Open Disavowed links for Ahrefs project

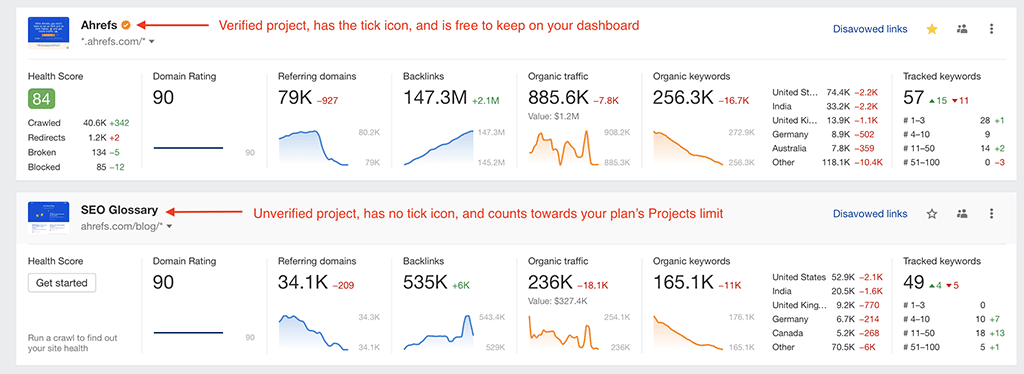point(870,29)
